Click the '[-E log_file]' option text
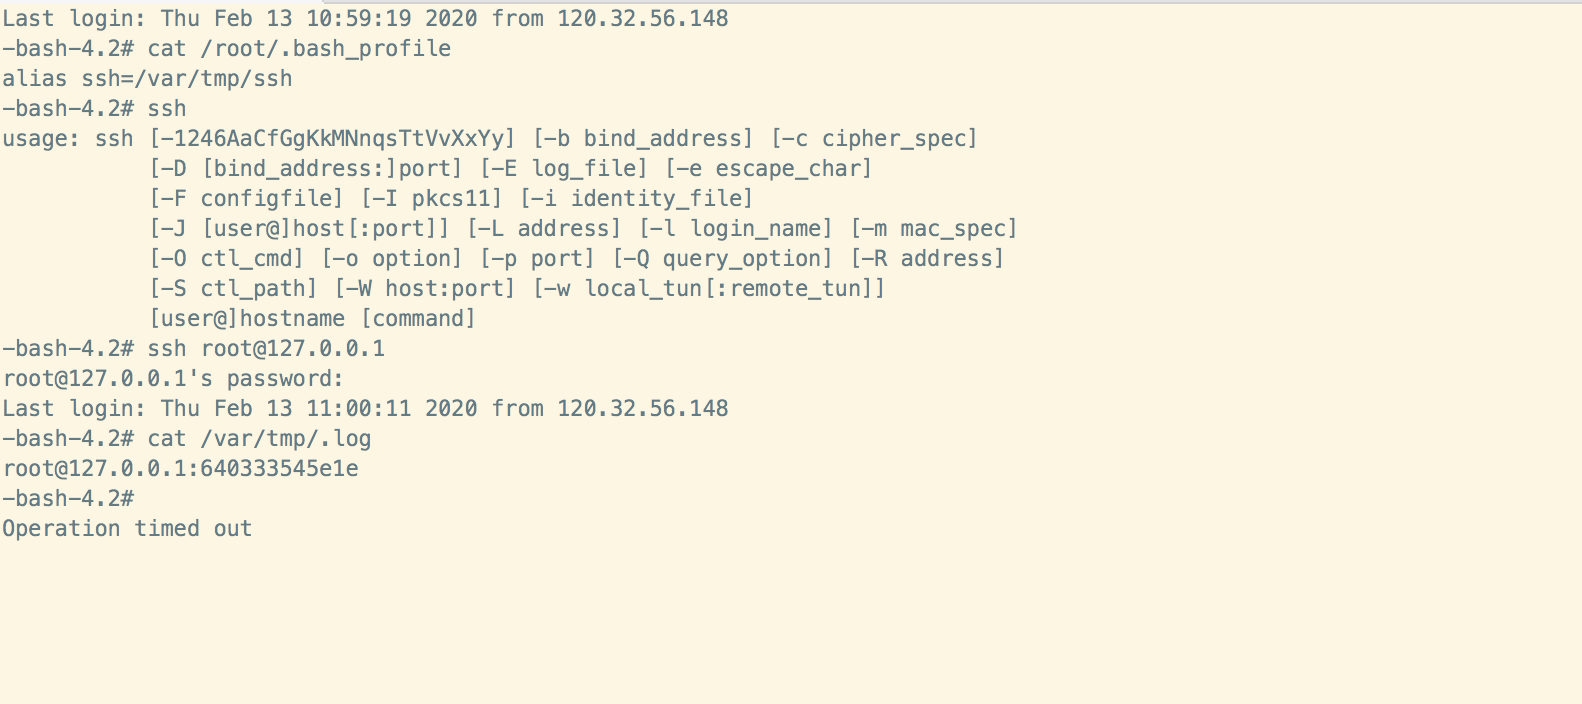The image size is (1582, 704). click(563, 169)
